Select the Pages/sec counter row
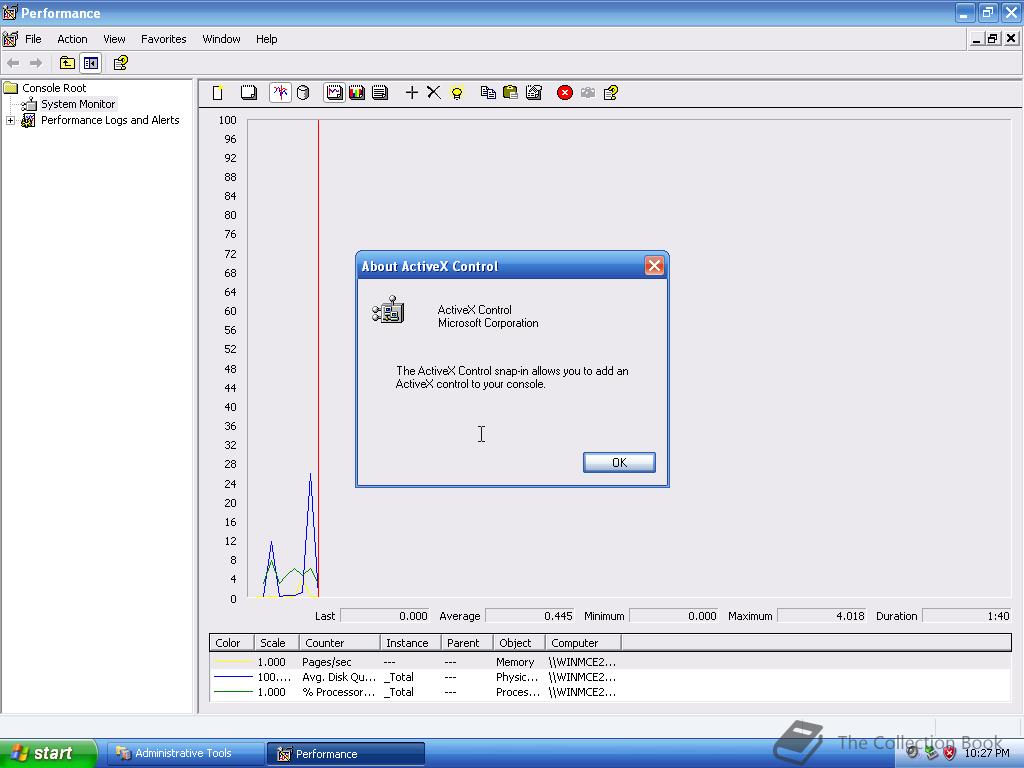 tap(610, 662)
